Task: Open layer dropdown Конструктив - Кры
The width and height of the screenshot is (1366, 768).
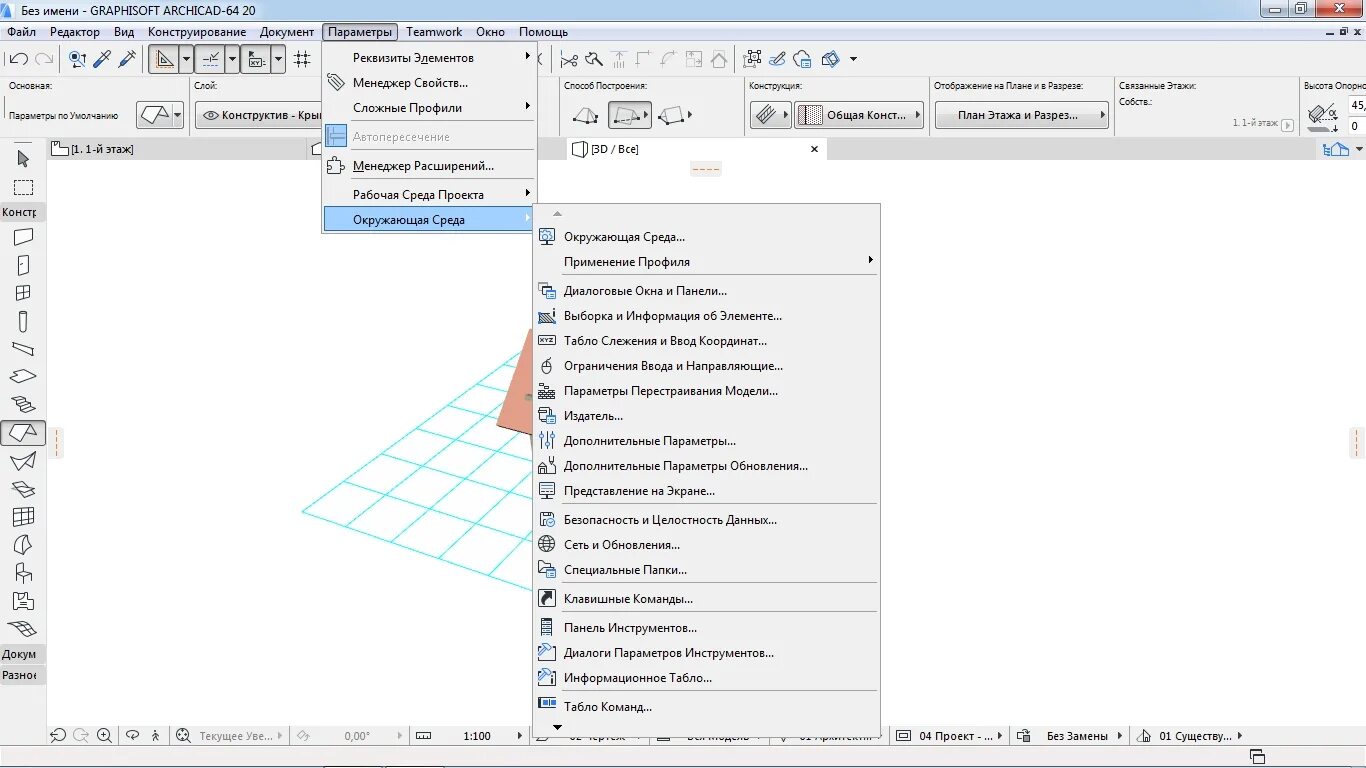Action: (x=259, y=115)
